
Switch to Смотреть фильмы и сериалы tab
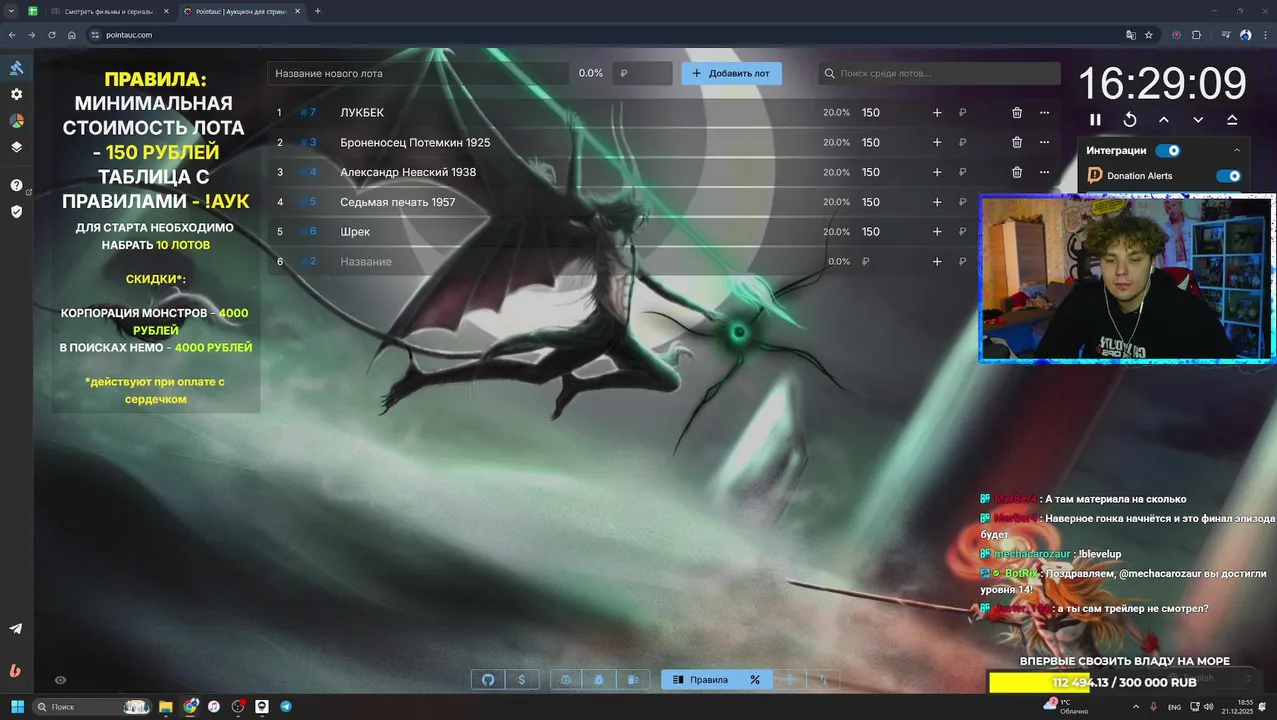(110, 11)
